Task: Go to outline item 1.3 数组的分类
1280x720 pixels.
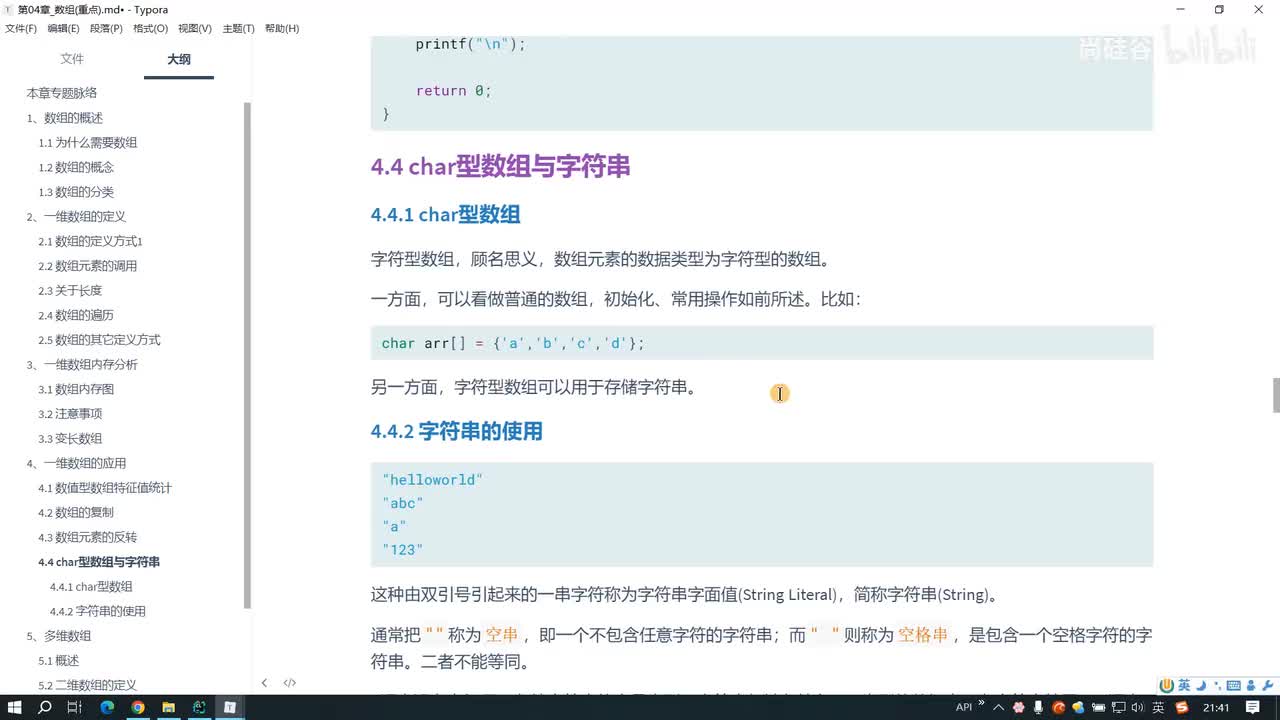Action: pyautogui.click(x=76, y=192)
